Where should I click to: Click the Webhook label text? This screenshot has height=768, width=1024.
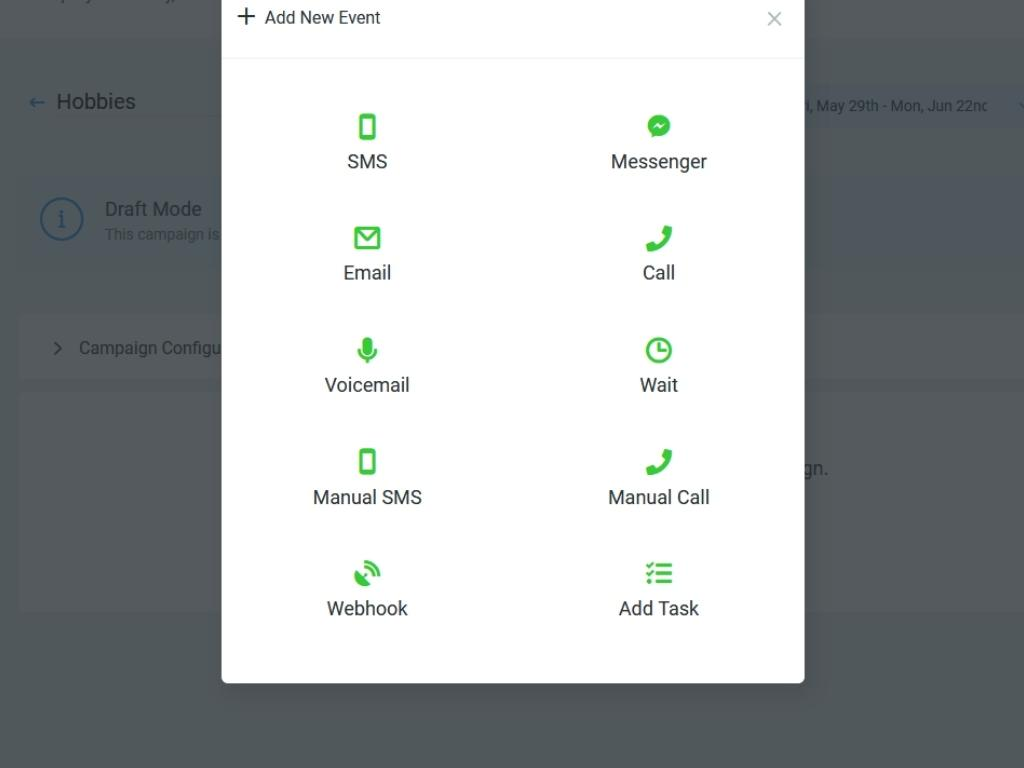pos(367,609)
